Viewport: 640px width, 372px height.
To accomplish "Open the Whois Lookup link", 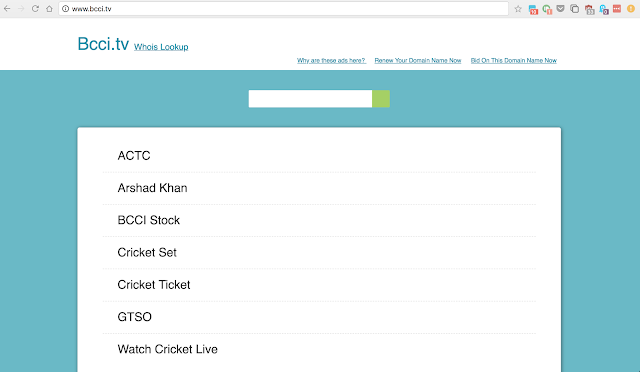I will click(161, 47).
